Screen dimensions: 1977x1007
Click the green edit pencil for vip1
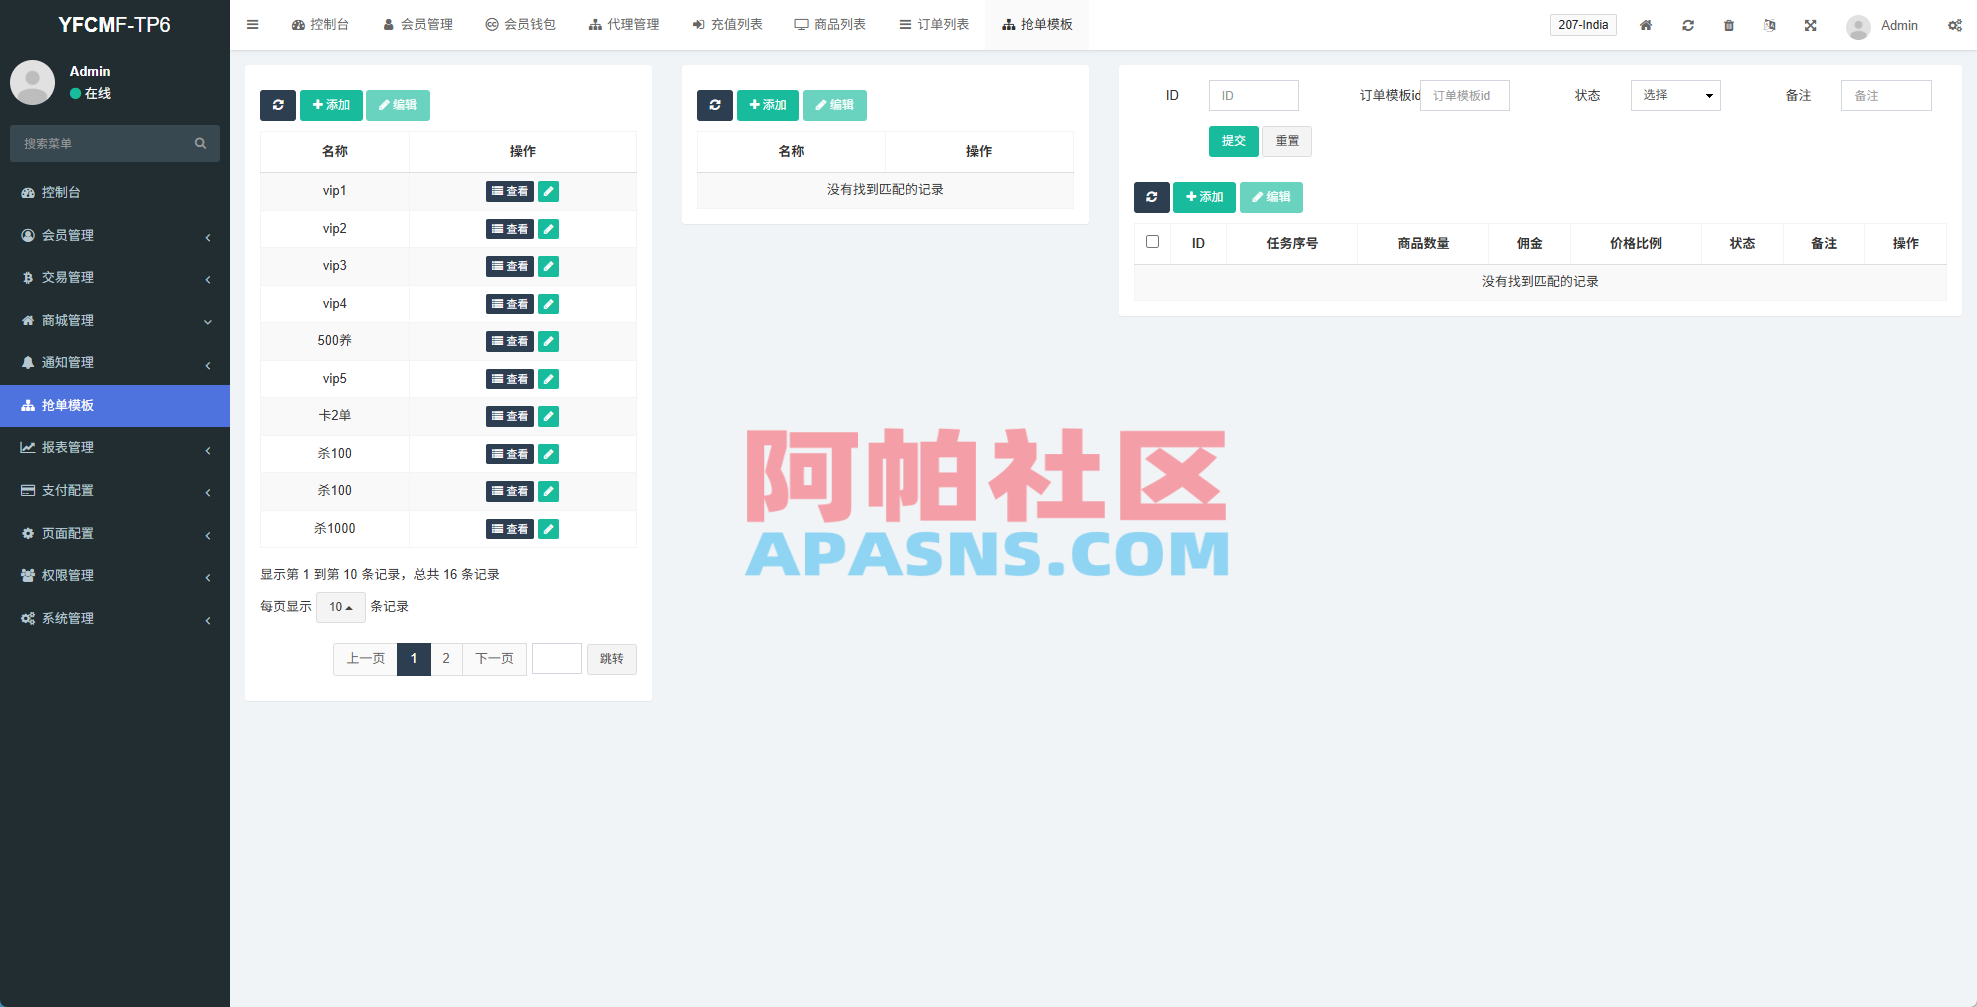tap(548, 191)
